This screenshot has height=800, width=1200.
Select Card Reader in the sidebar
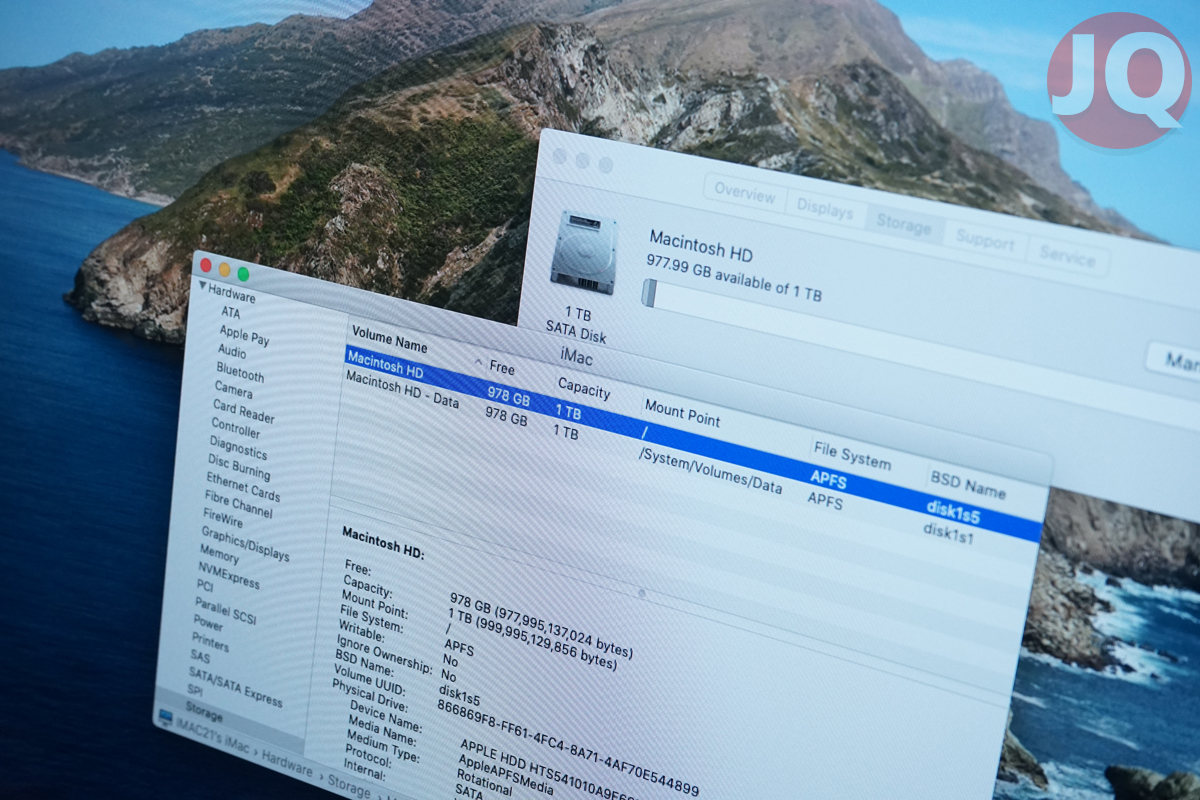(243, 410)
